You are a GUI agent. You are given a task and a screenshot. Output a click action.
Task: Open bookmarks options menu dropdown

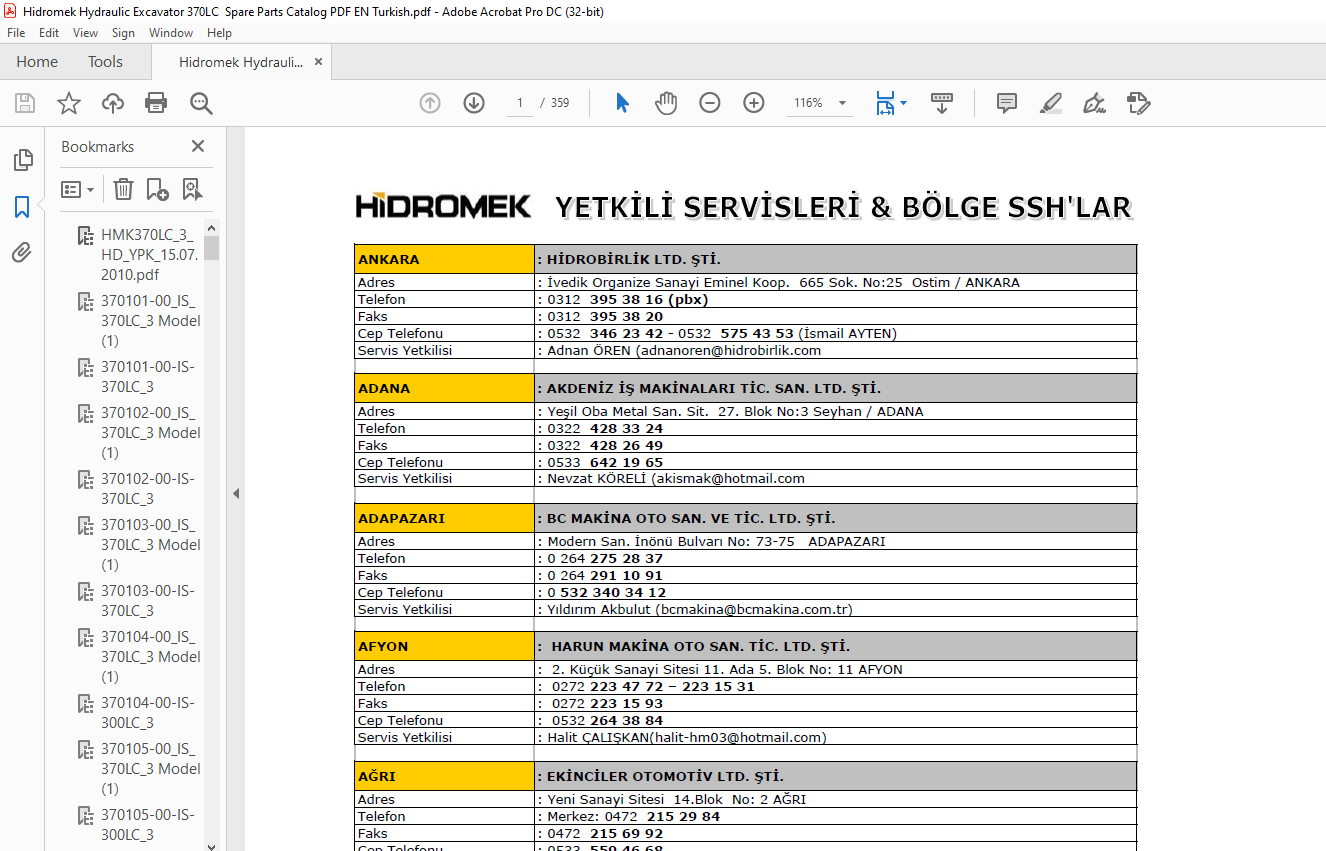[78, 189]
